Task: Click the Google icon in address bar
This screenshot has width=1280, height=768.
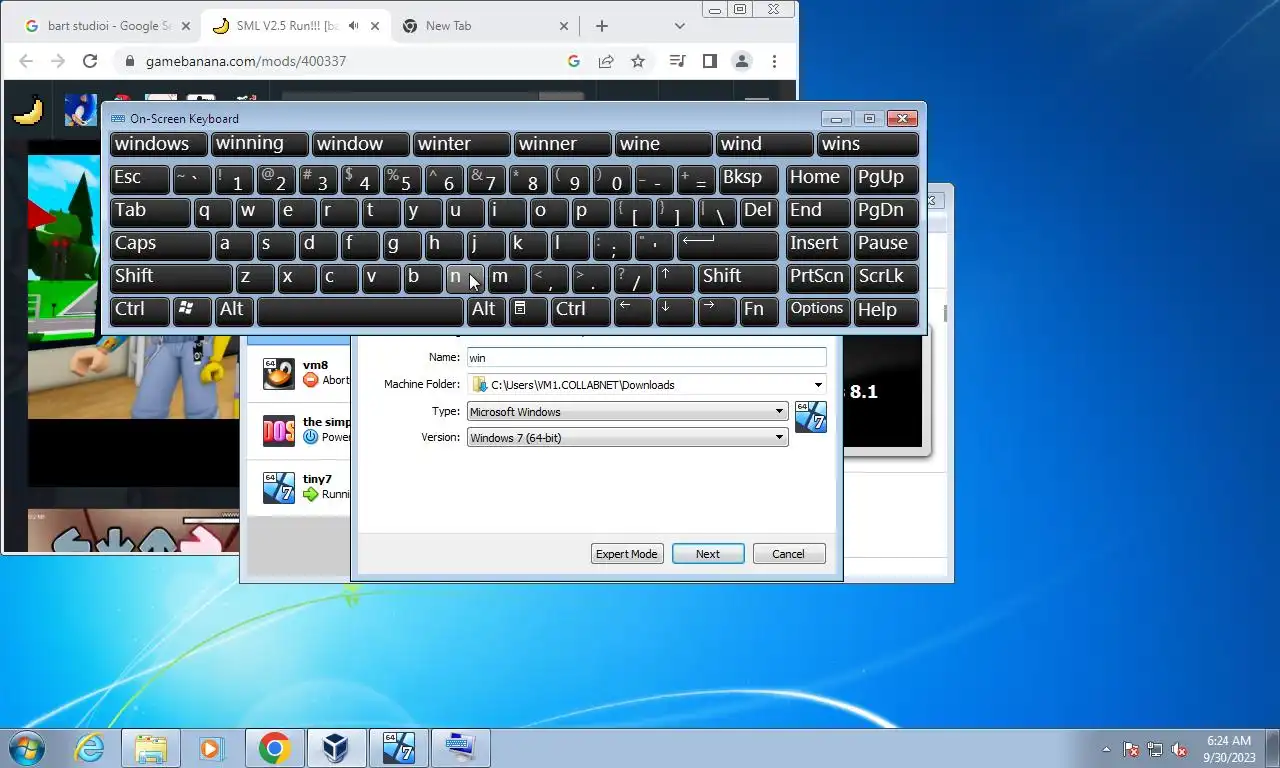Action: 574,61
